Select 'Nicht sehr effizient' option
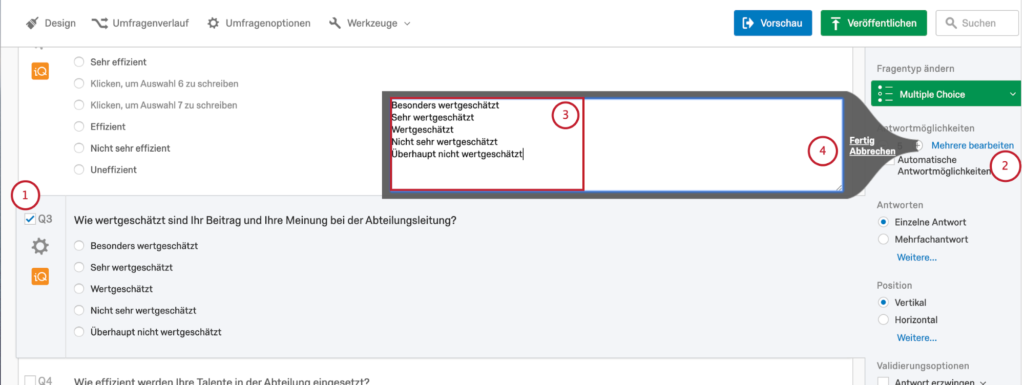The image size is (1024, 385). tap(79, 148)
